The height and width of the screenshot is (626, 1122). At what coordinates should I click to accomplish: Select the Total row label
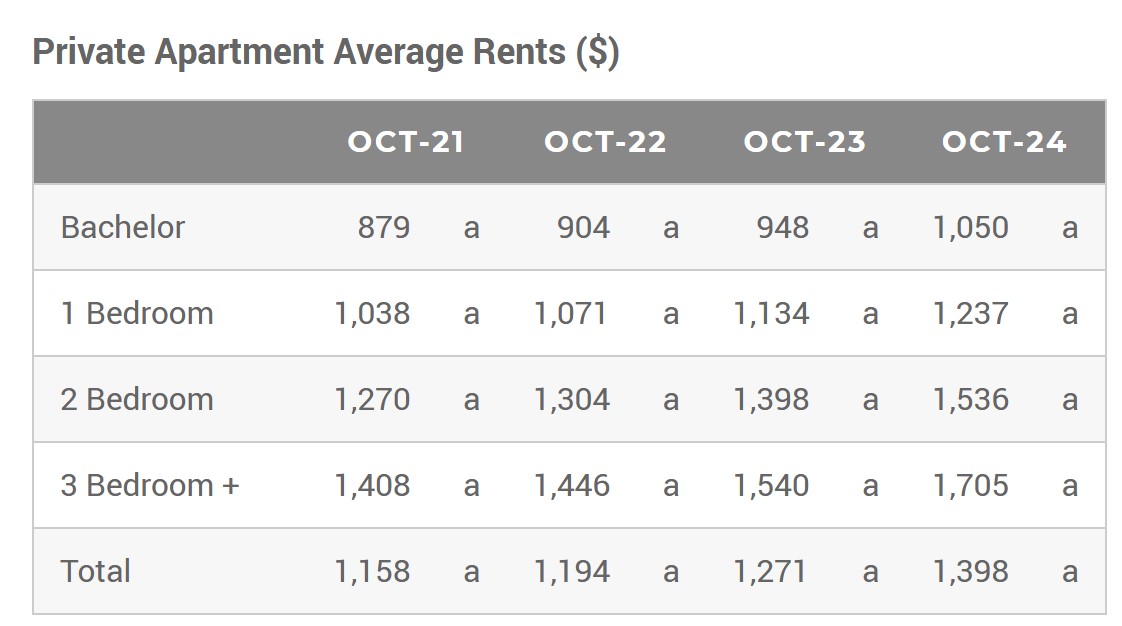[x=96, y=571]
